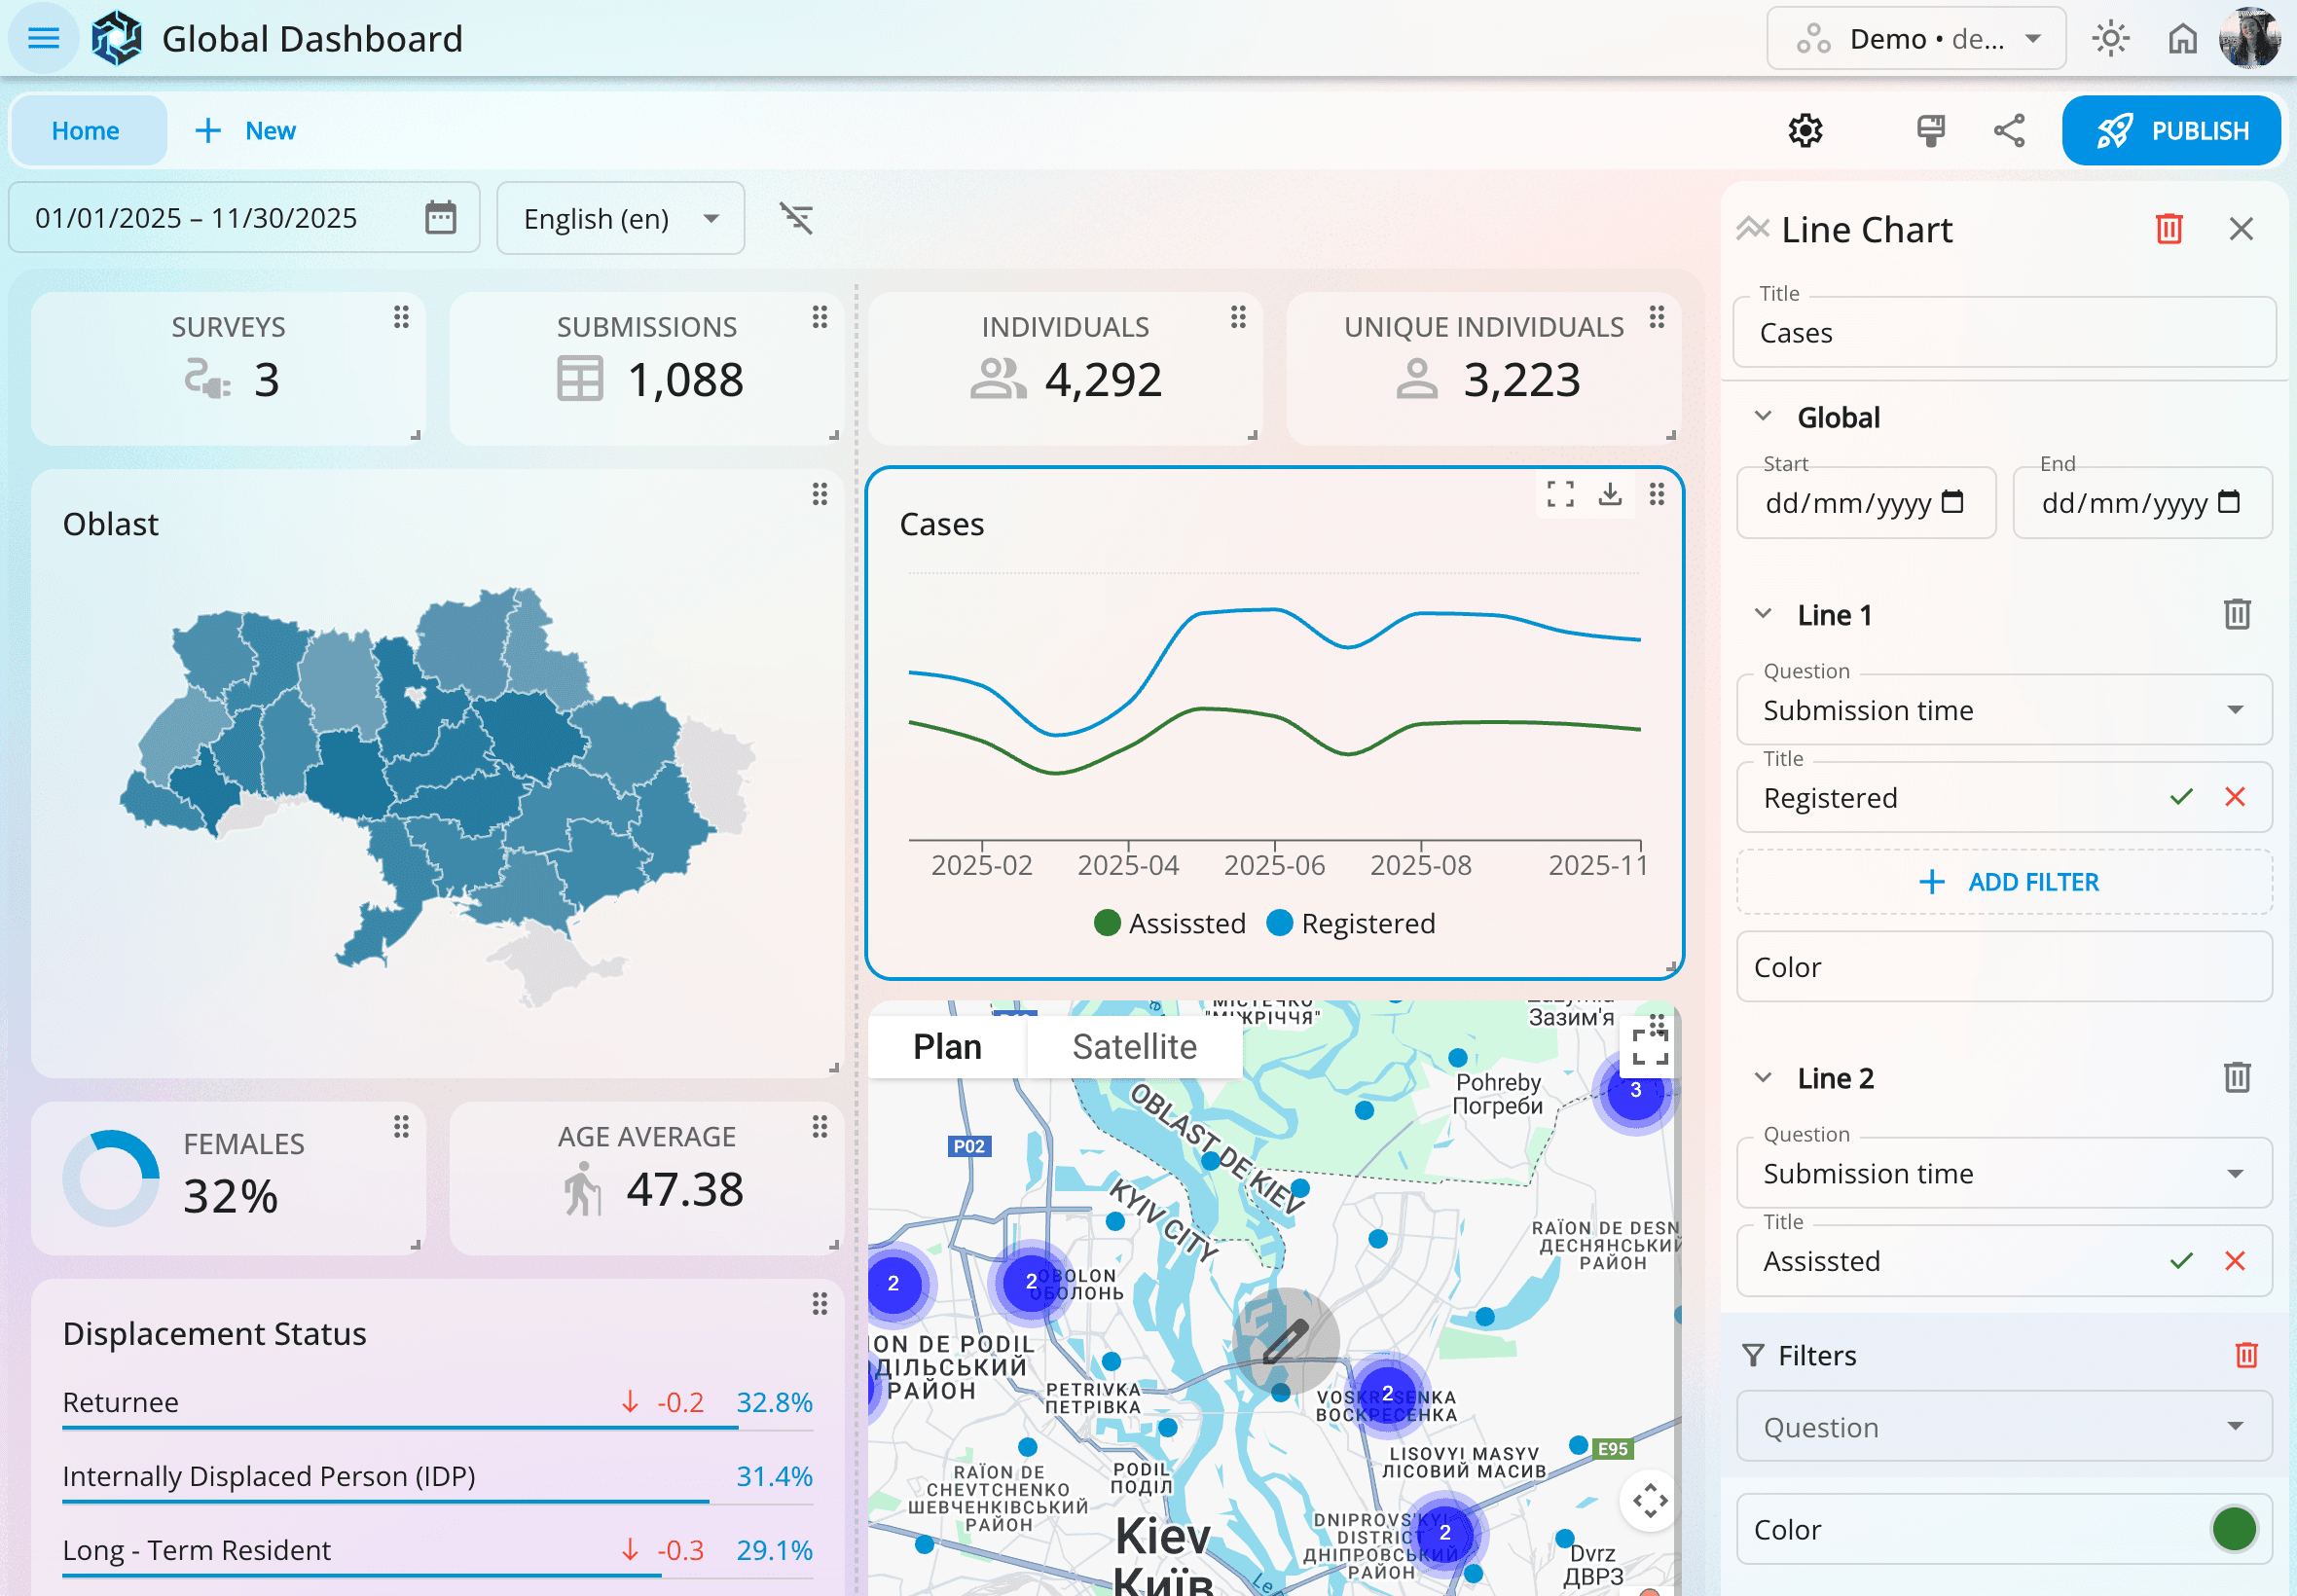Clear active dashboard filters
2297x1596 pixels.
797,218
